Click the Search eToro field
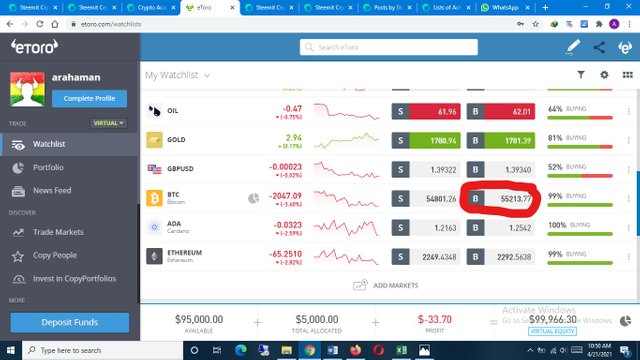This screenshot has height=360, width=640. pyautogui.click(x=389, y=47)
